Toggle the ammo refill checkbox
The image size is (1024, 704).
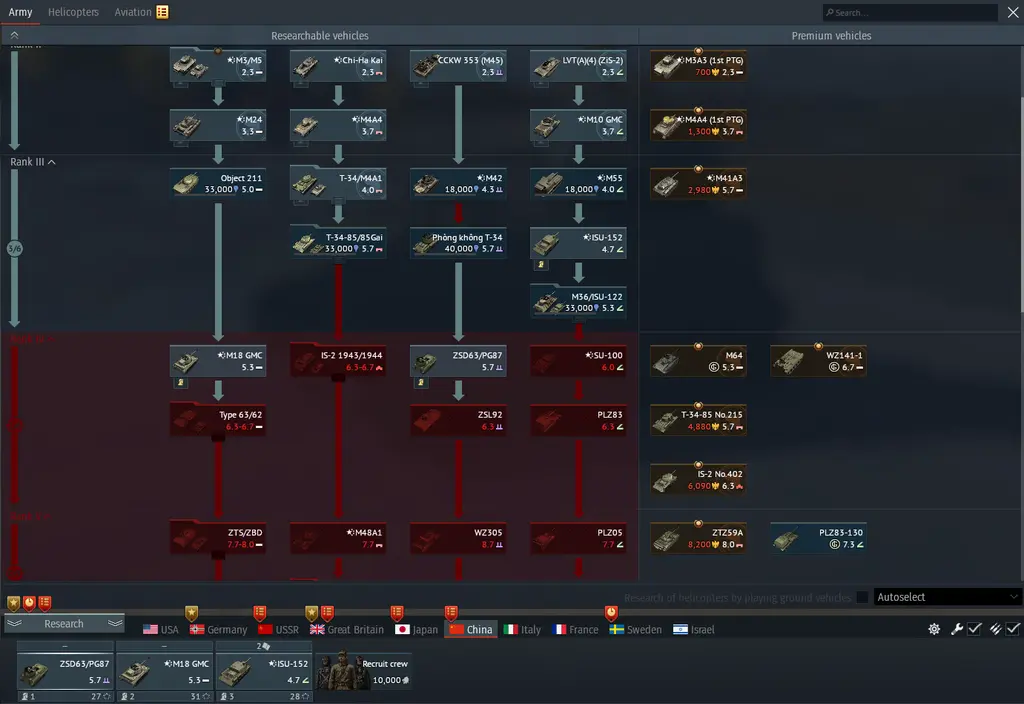1013,629
